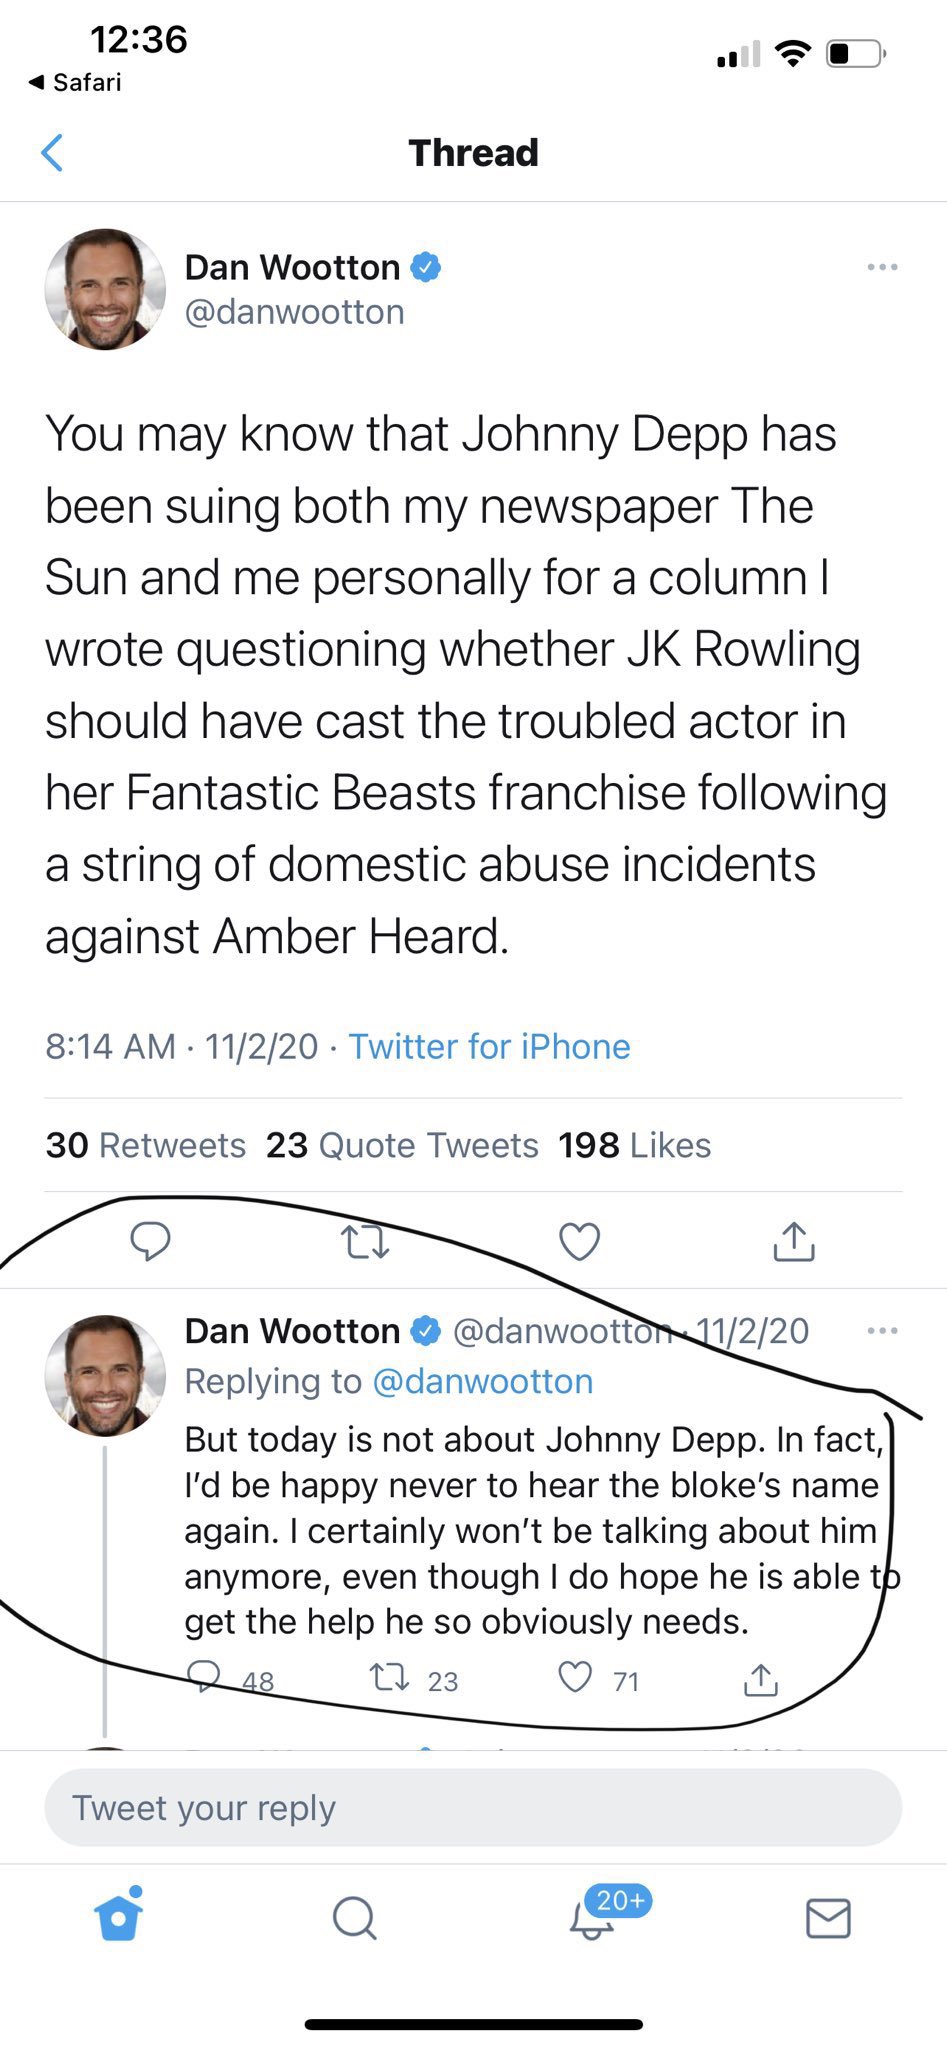Share the main tweet
Viewport: 947px width, 2048px height.
pos(794,1241)
